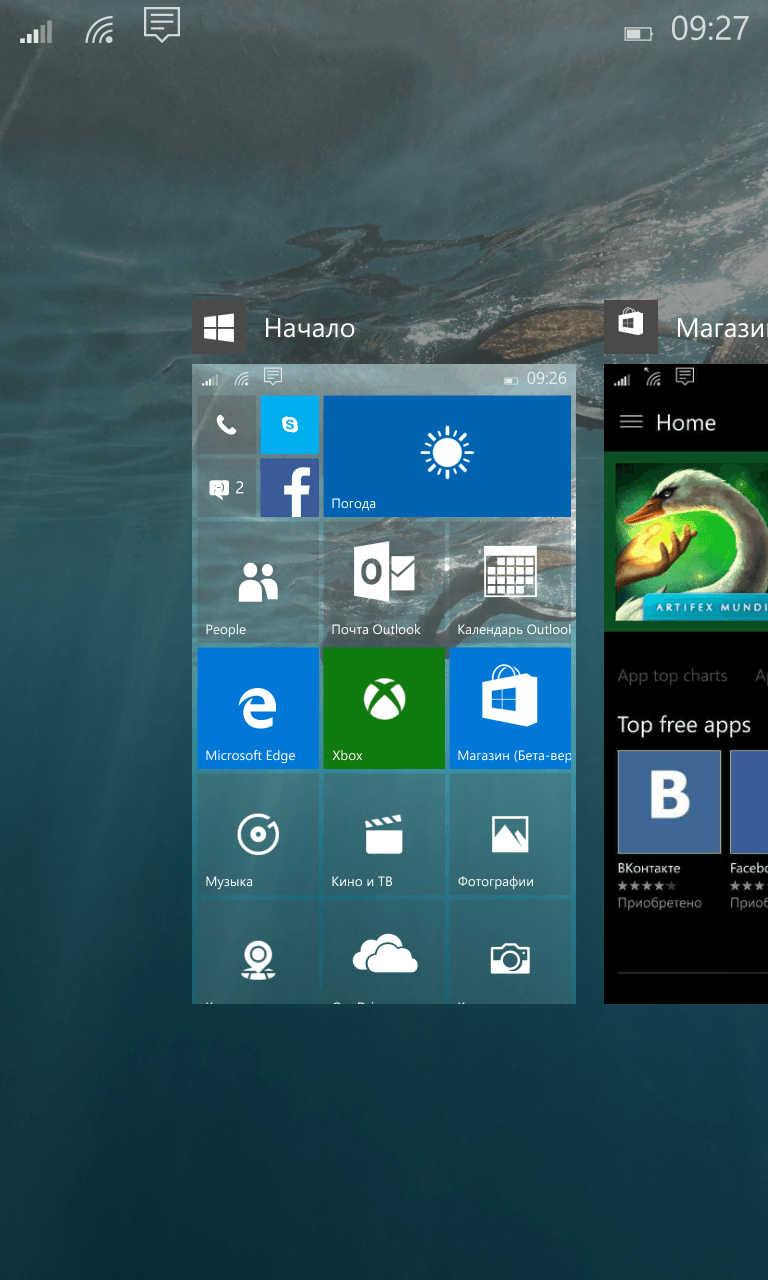Tap the cellular signal bars in the status bar
Viewport: 768px width, 1280px height.
(36, 33)
